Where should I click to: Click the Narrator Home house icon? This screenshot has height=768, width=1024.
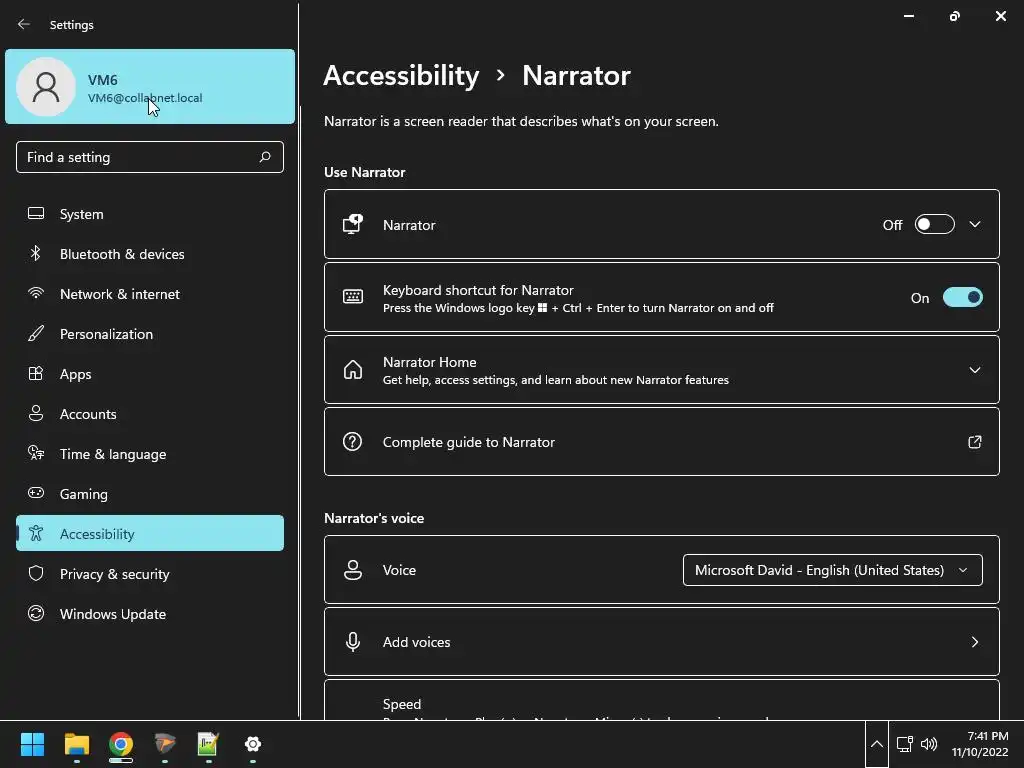353,370
